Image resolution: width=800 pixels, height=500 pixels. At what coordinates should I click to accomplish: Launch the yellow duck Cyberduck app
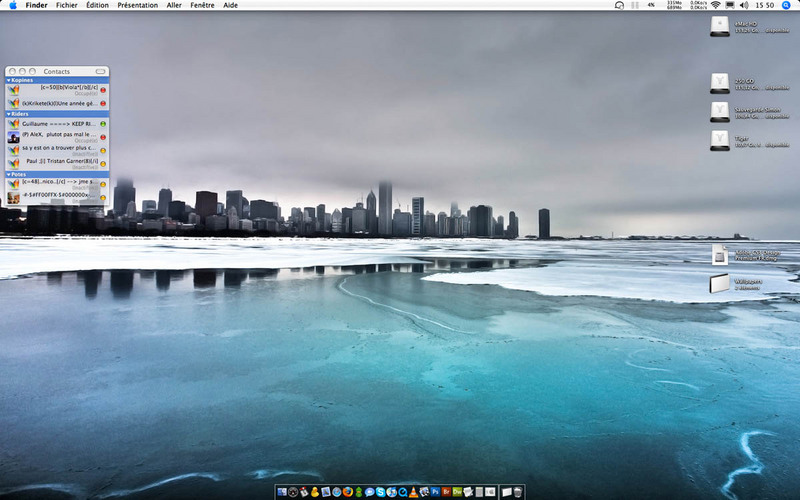tap(314, 492)
